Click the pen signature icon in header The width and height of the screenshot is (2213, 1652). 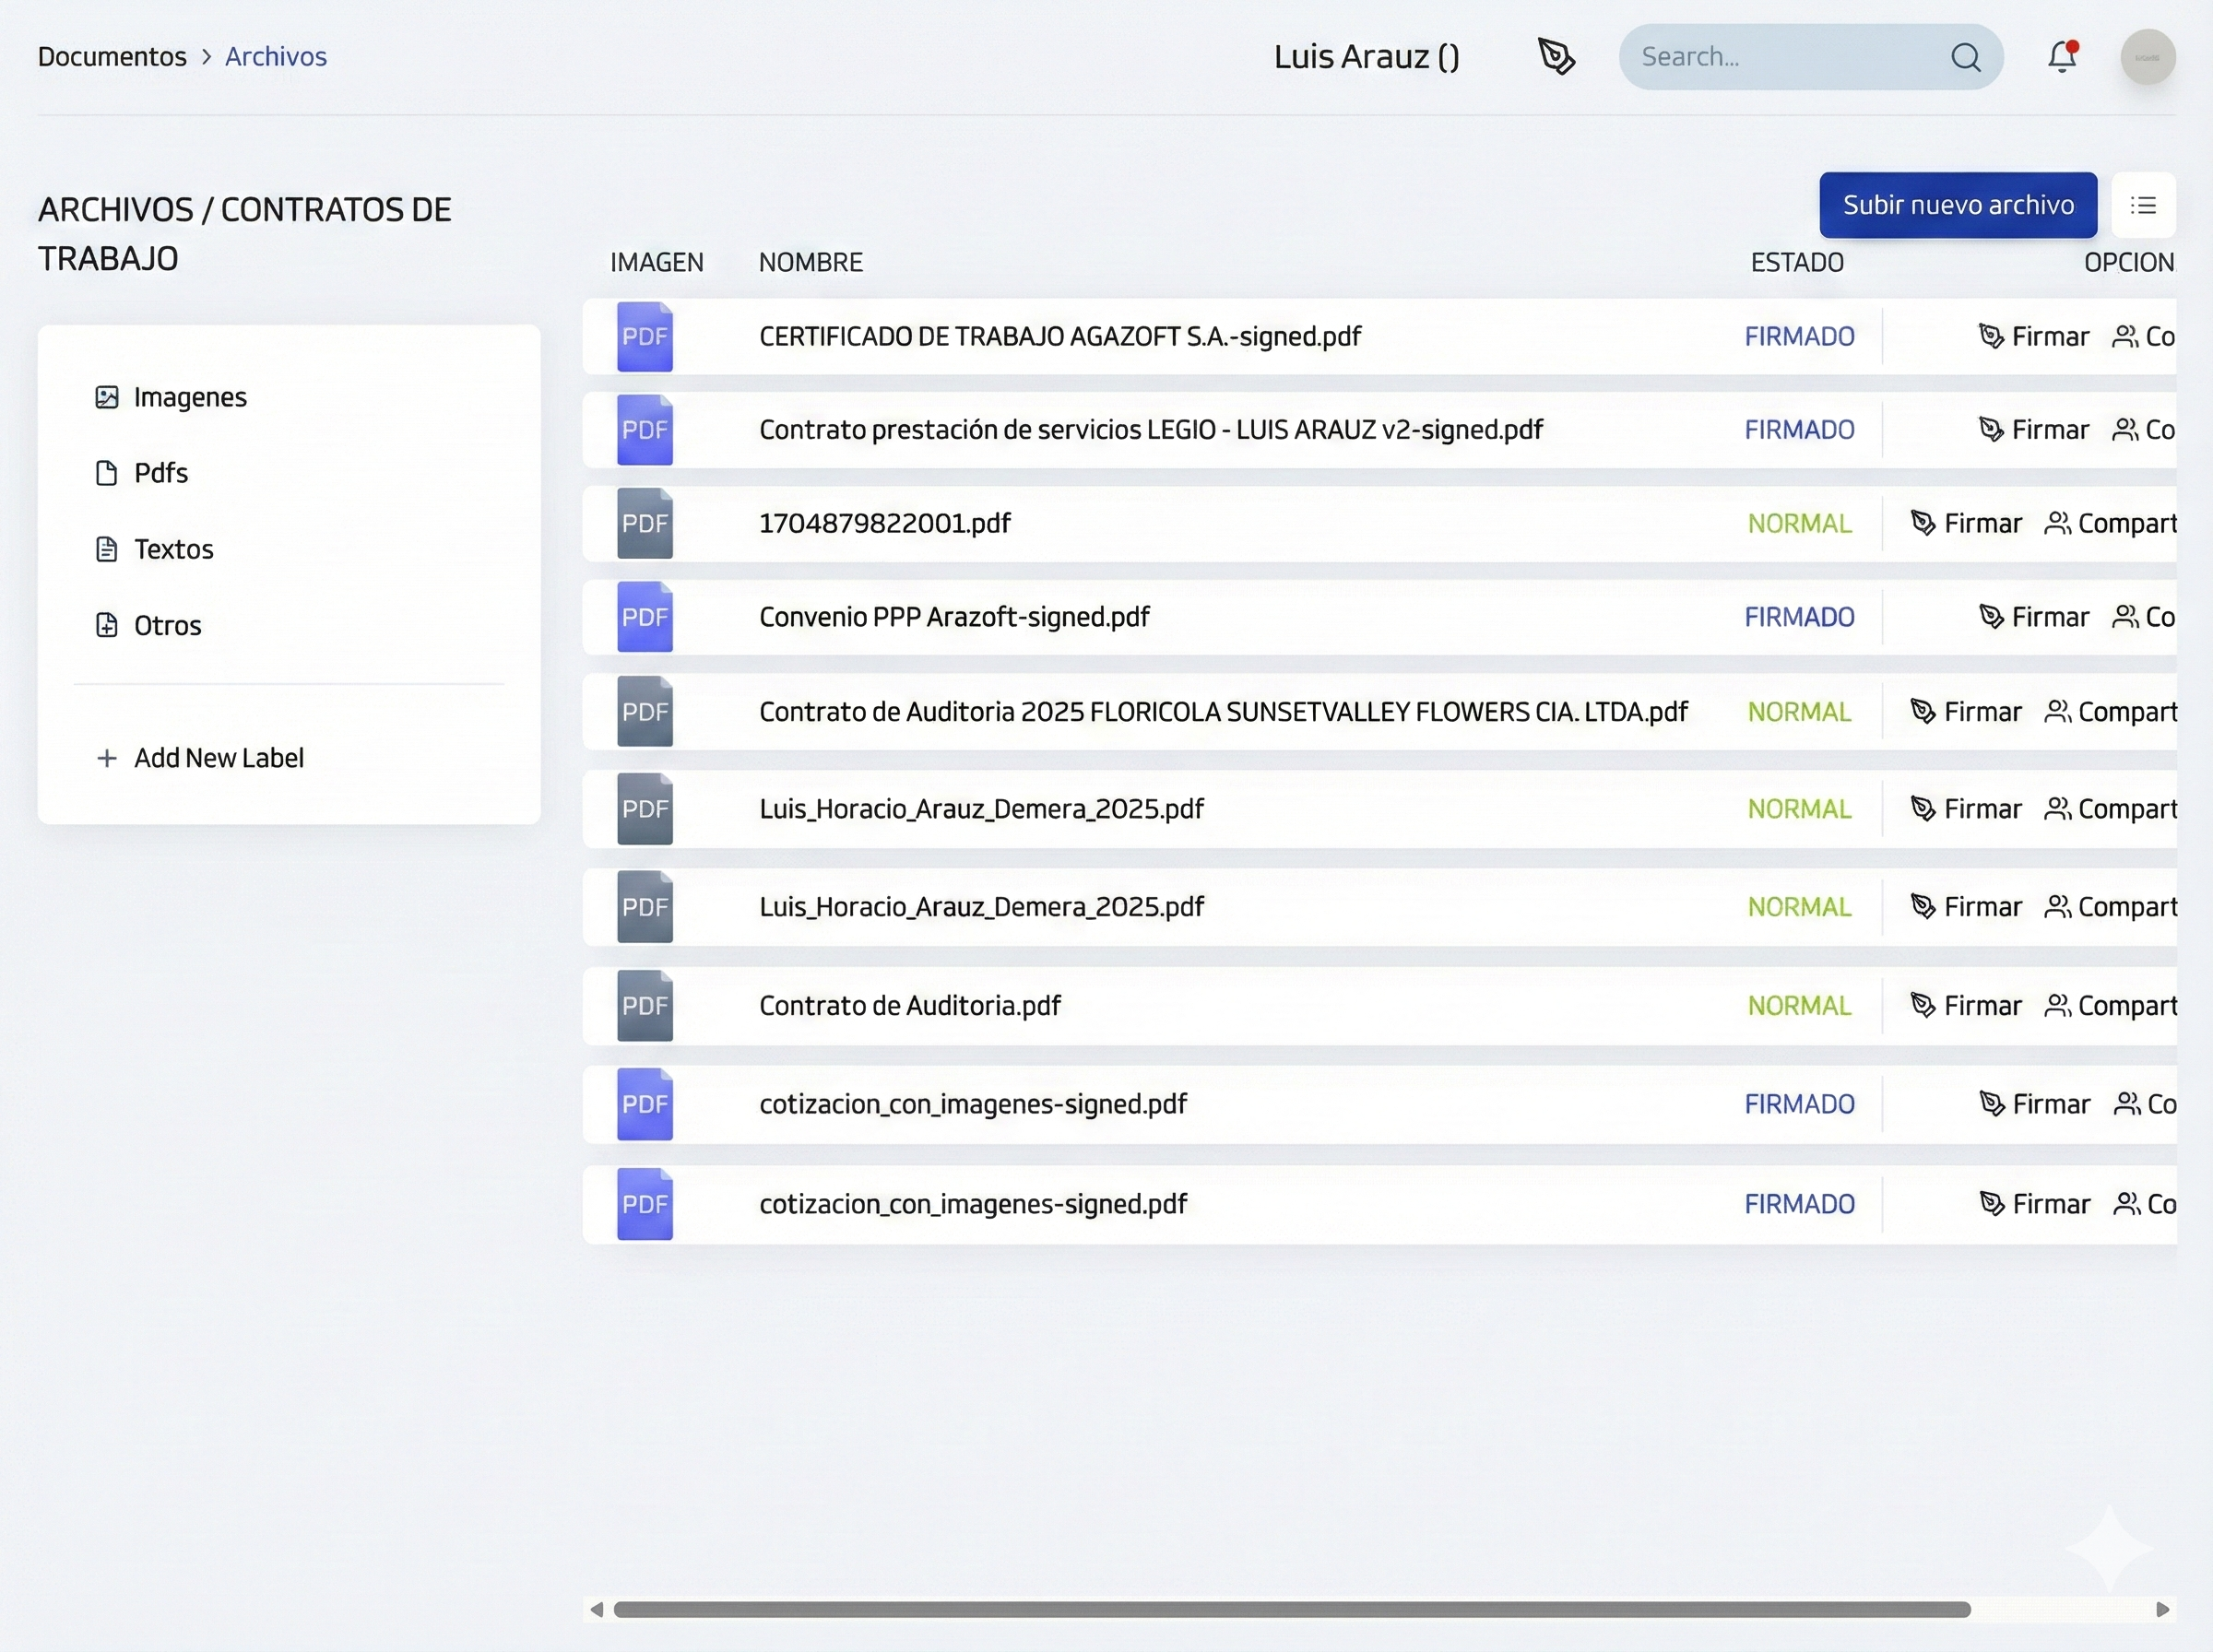click(1555, 57)
